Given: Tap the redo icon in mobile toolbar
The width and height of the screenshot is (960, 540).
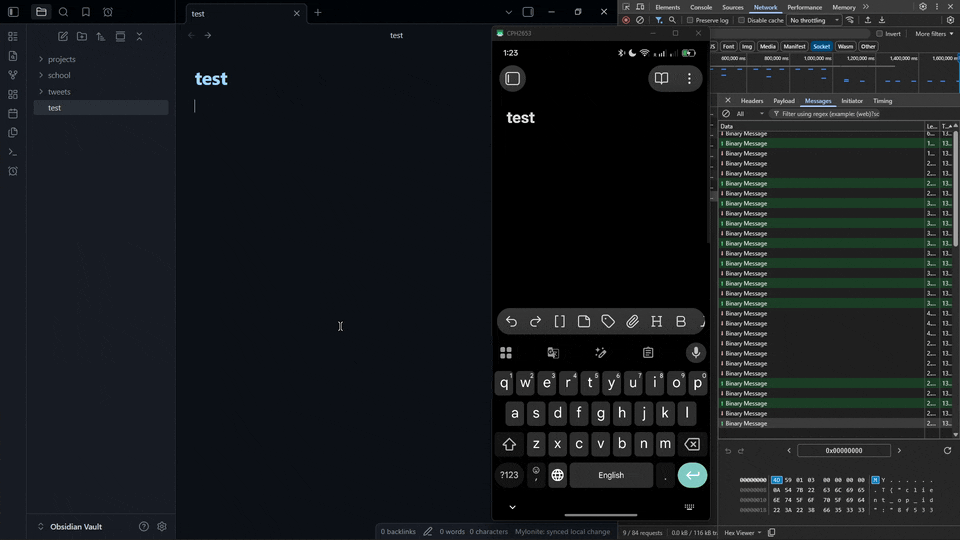Looking at the screenshot, I should (x=535, y=321).
